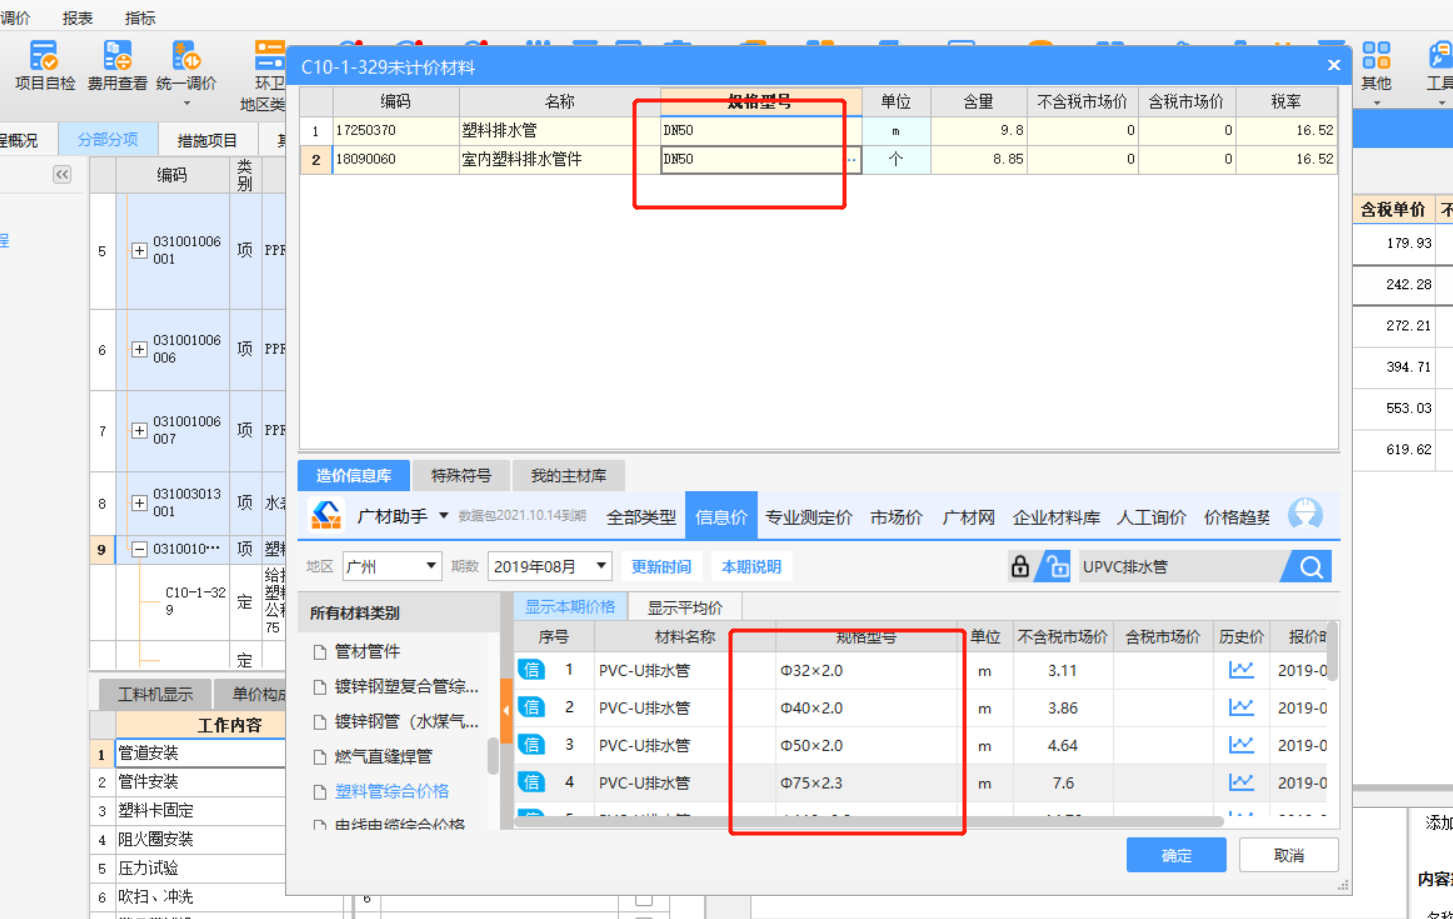This screenshot has width=1453, height=919.
Task: Click the UPVC排水管 search field
Action: point(1180,567)
